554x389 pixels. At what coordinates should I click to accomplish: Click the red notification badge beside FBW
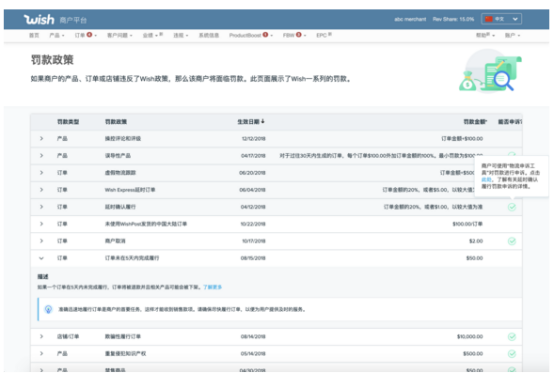tap(299, 35)
